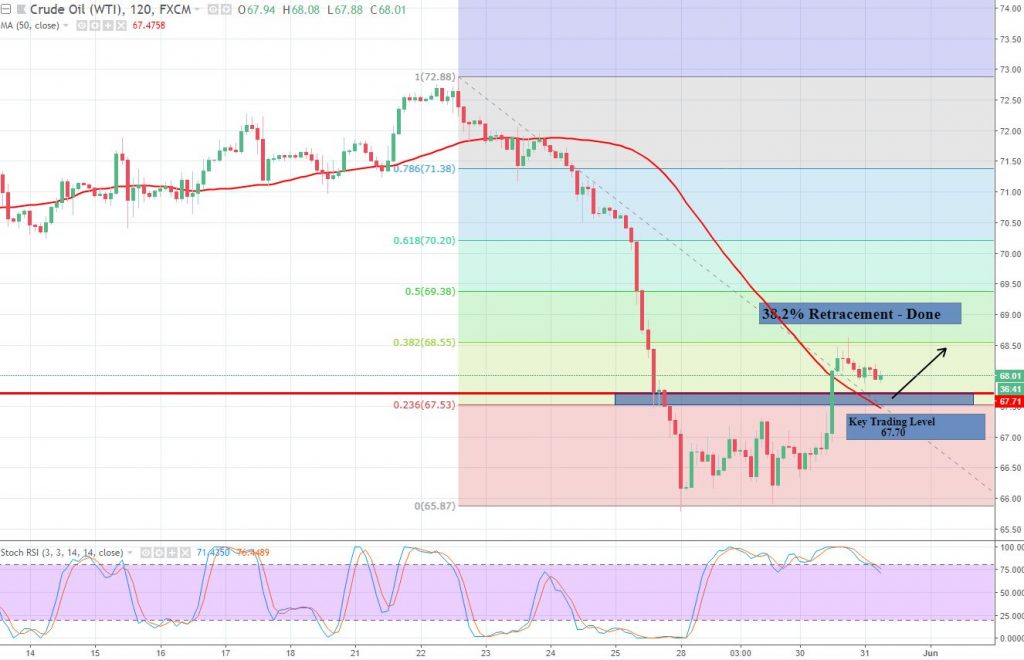1024x660 pixels.
Task: Hide the MA (50, close) line via its eye icon
Action: click(x=82, y=25)
